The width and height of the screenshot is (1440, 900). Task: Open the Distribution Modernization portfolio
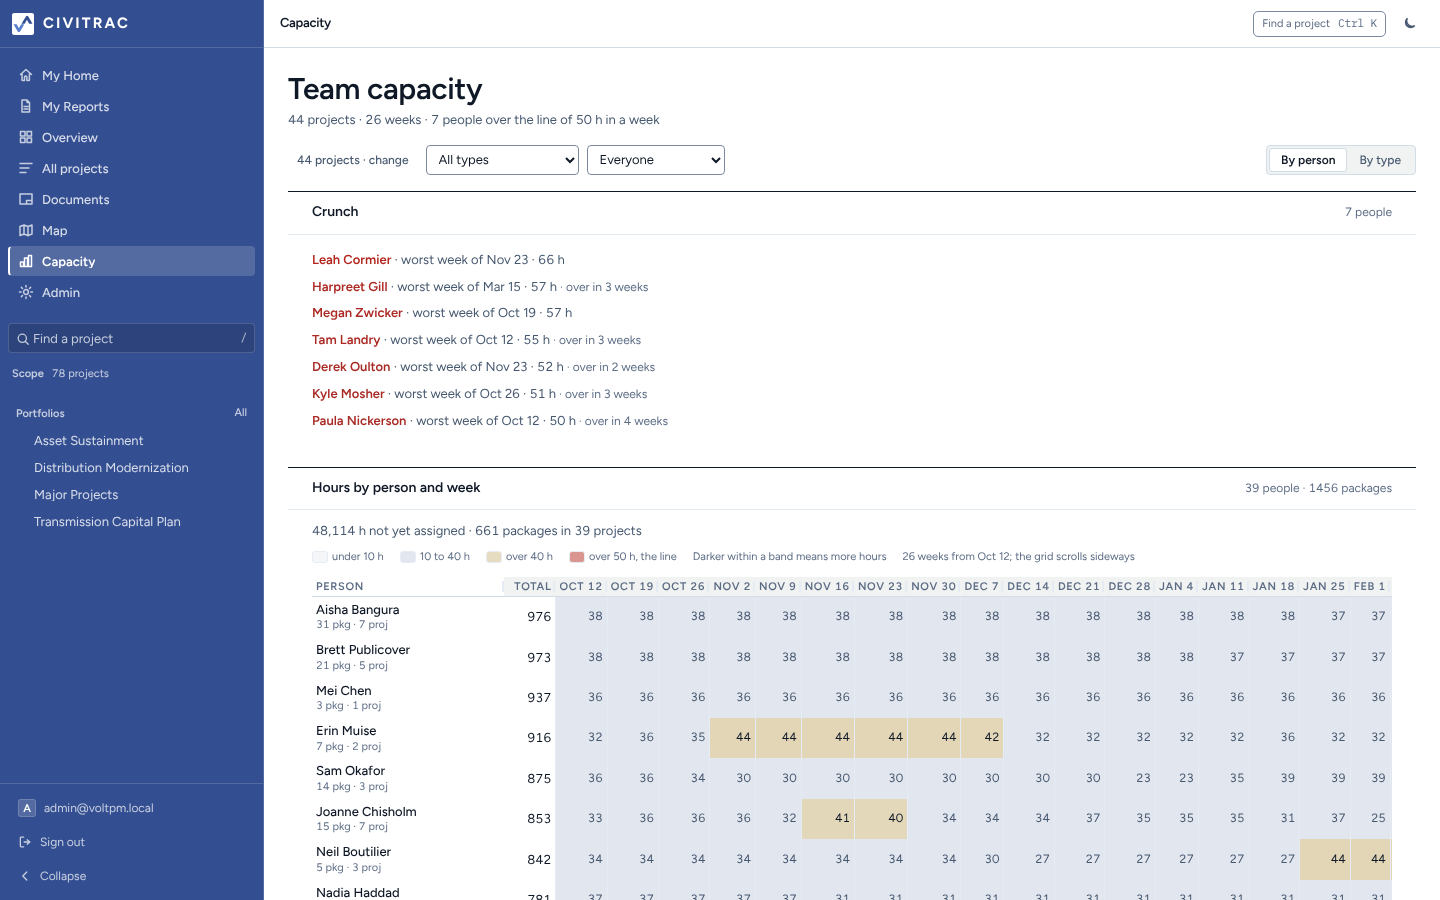(x=111, y=468)
